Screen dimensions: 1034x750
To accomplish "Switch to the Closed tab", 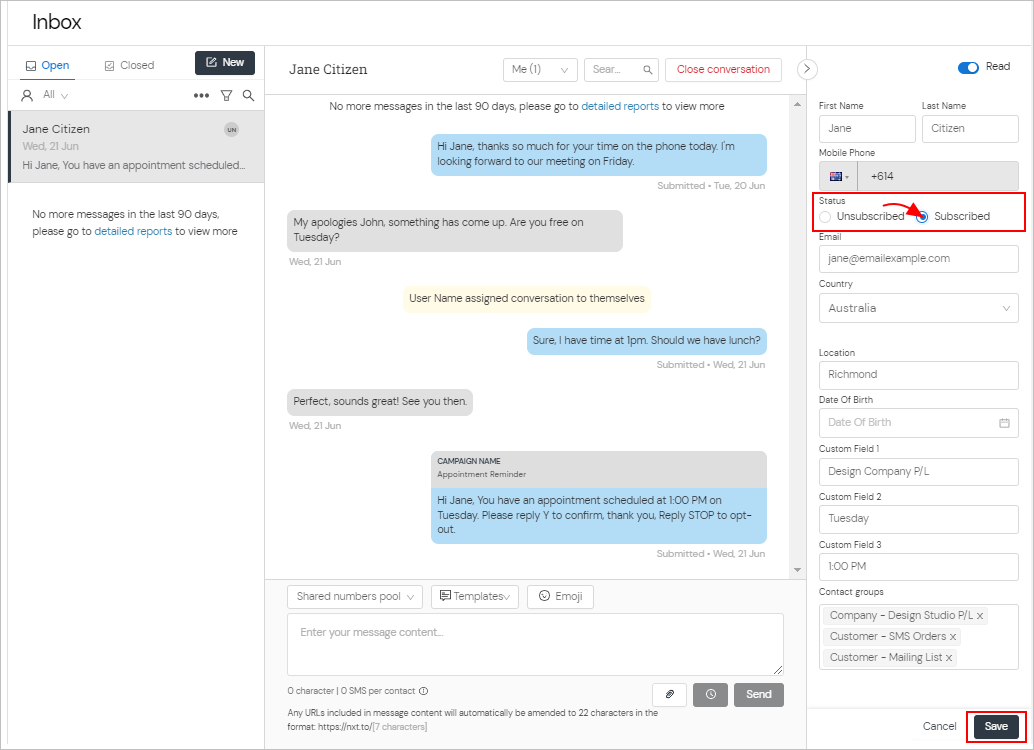I will (x=129, y=65).
